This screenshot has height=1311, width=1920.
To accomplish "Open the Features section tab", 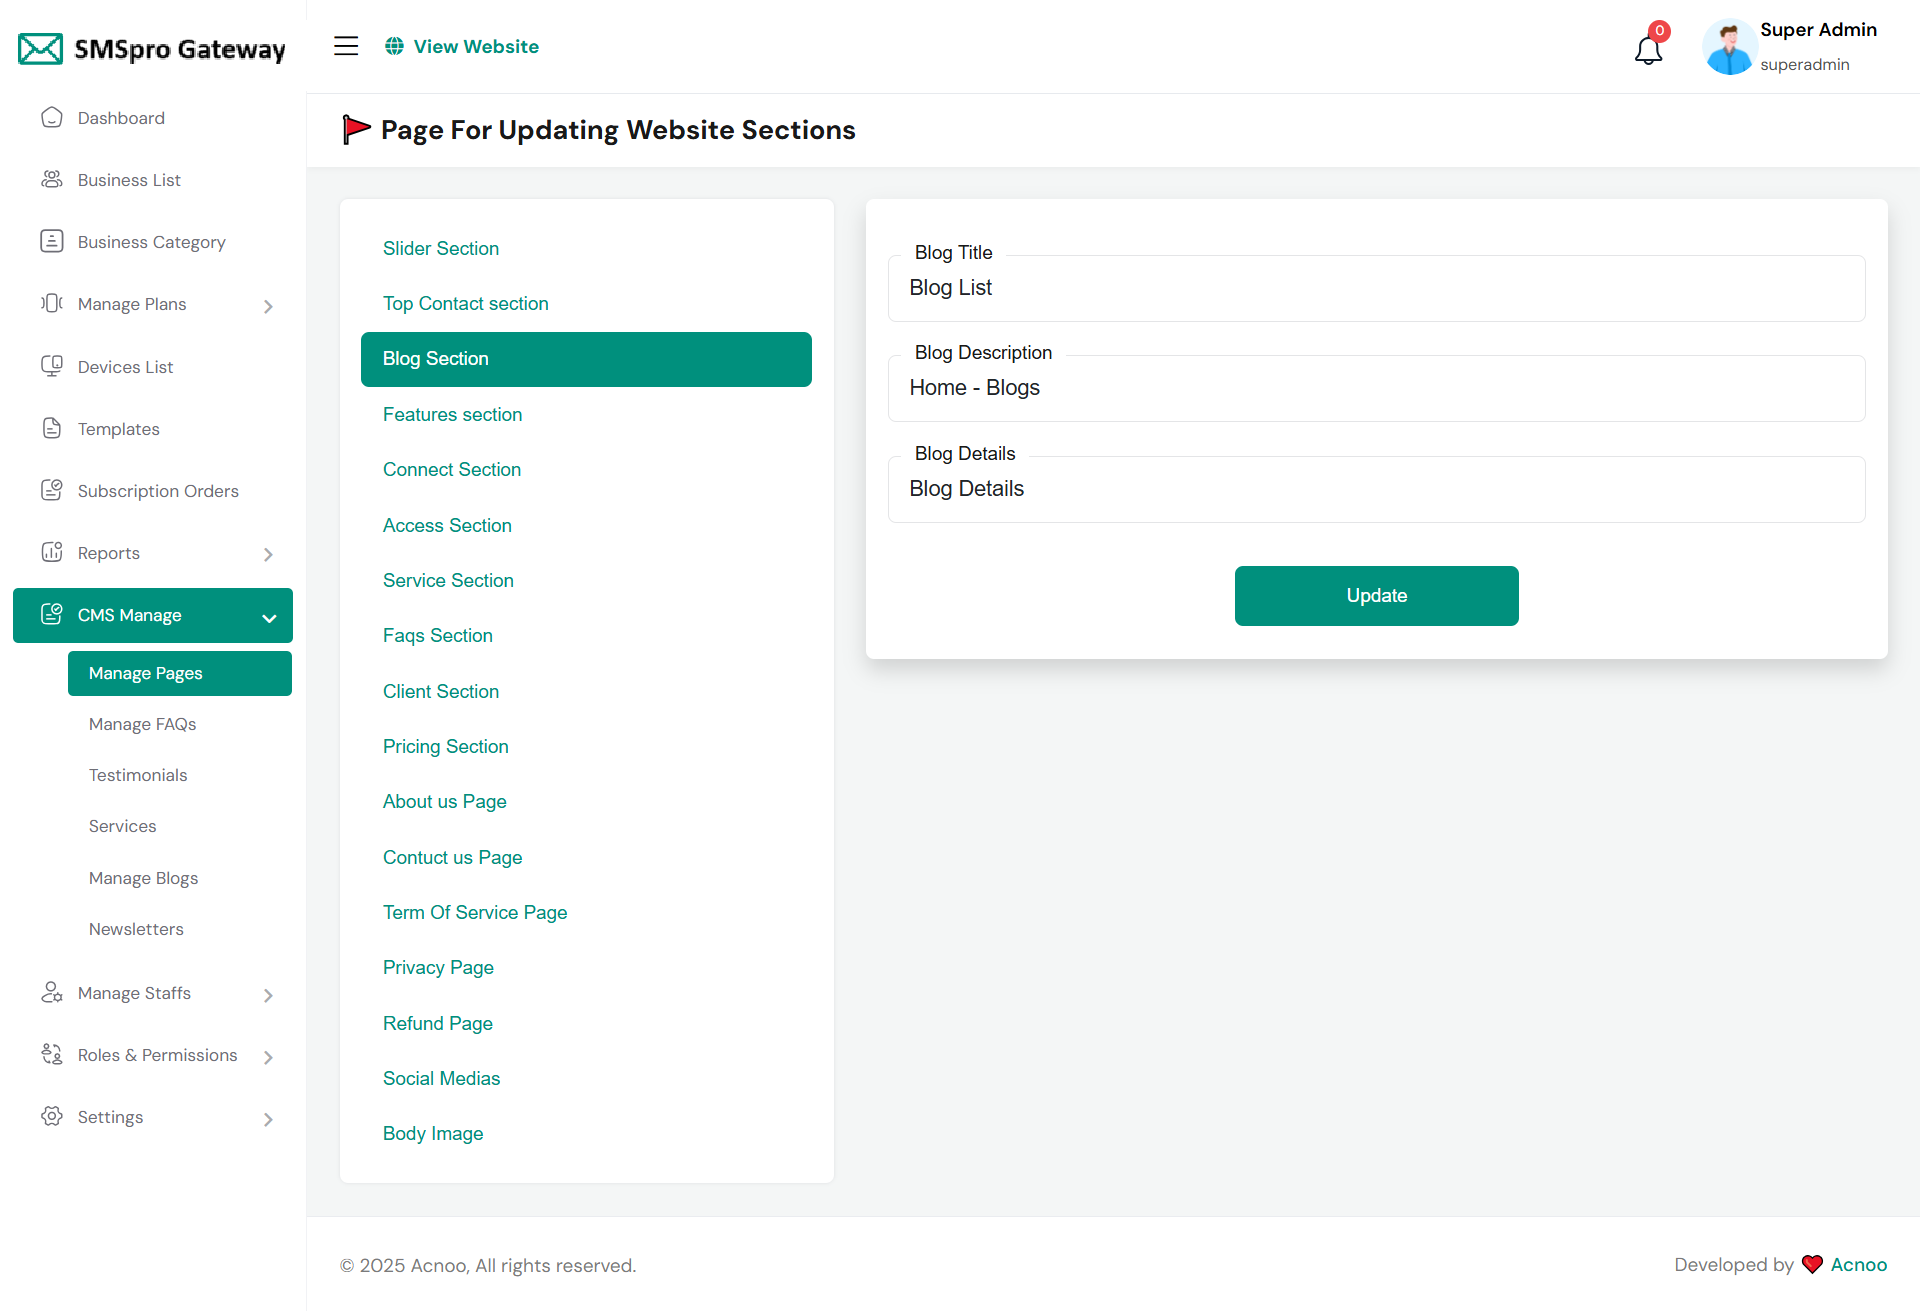I will tap(452, 414).
